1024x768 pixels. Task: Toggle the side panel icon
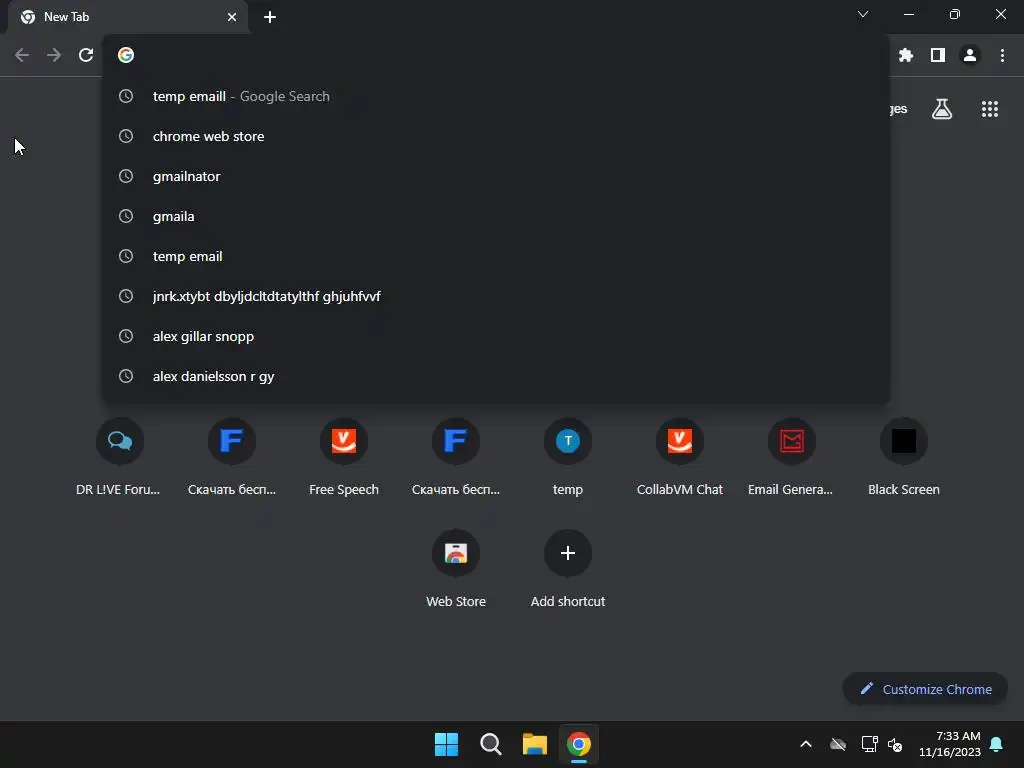938,56
